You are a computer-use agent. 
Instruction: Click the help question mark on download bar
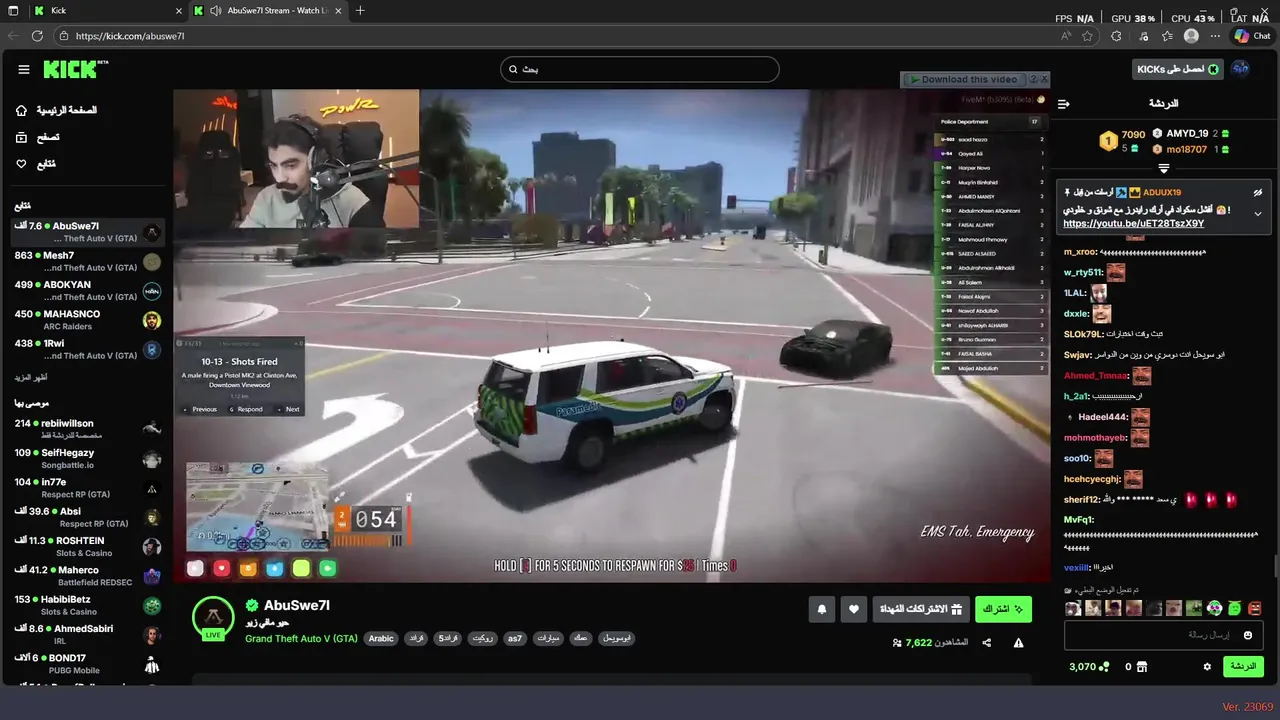click(x=1033, y=79)
